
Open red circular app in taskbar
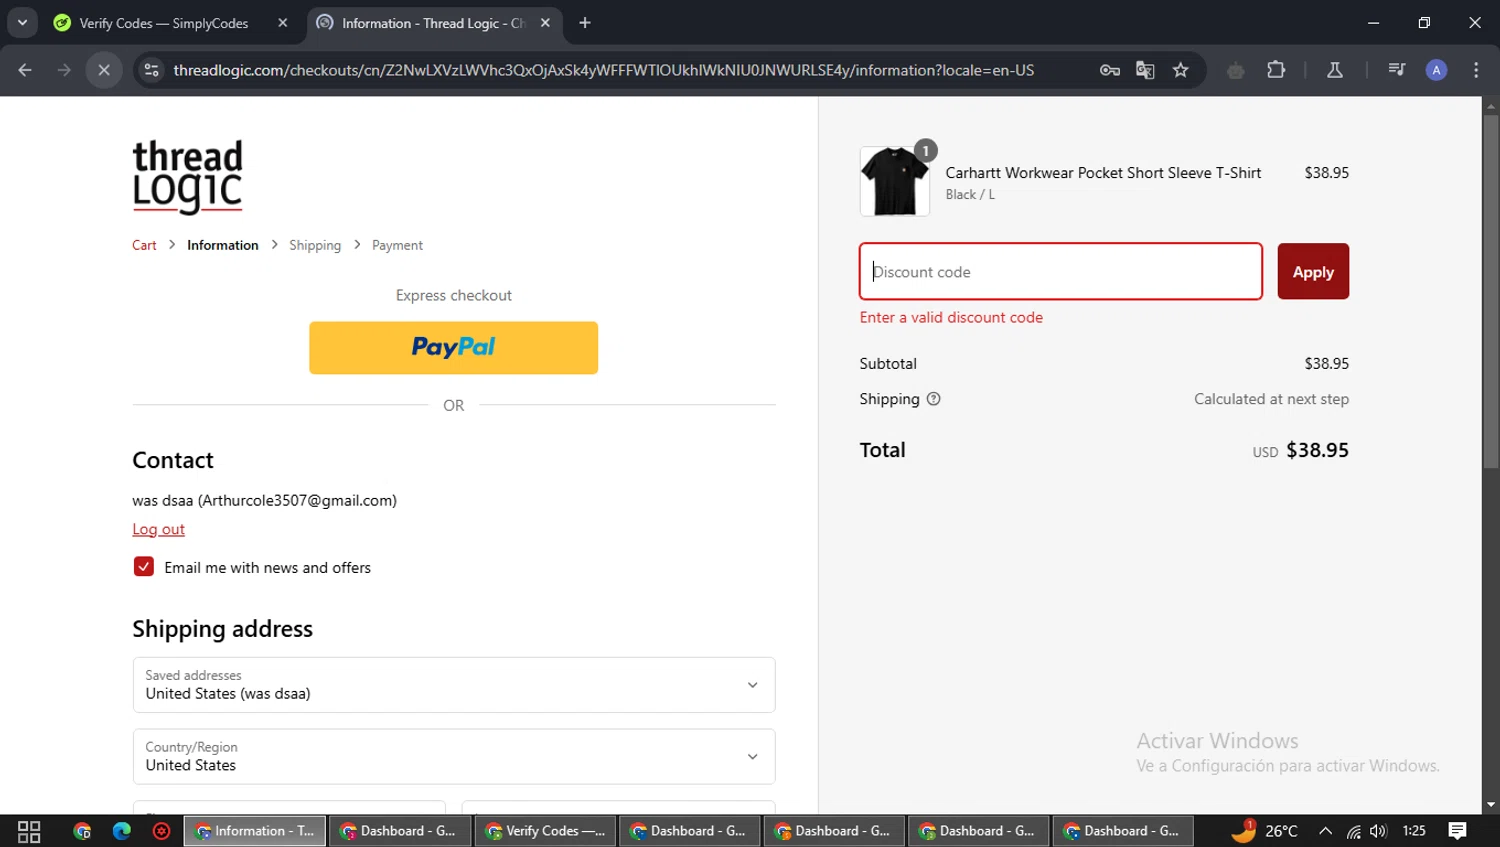(x=161, y=831)
